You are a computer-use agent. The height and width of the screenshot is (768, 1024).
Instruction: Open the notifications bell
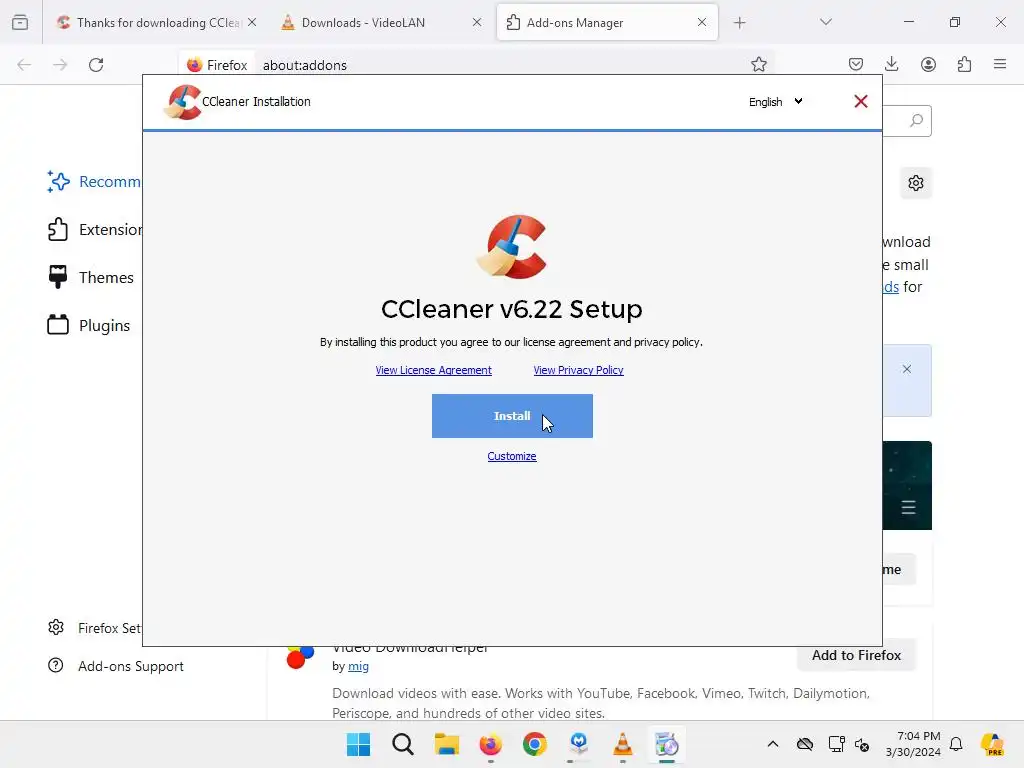pyautogui.click(x=956, y=744)
